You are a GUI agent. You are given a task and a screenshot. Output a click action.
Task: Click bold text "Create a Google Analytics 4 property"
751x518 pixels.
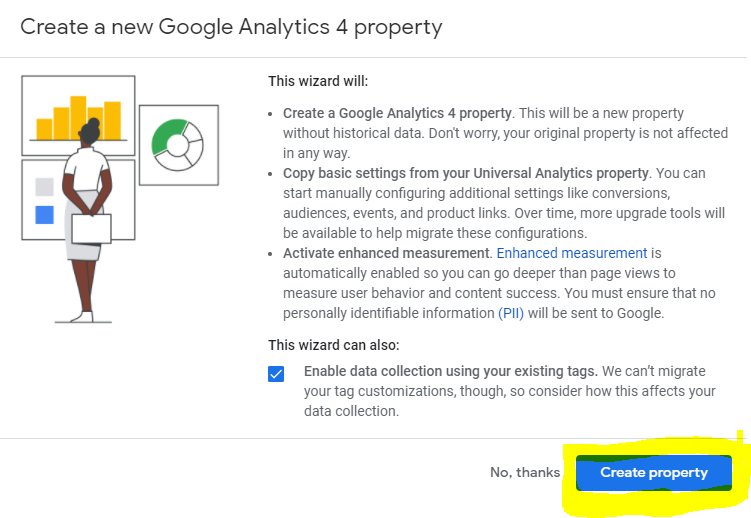point(397,114)
